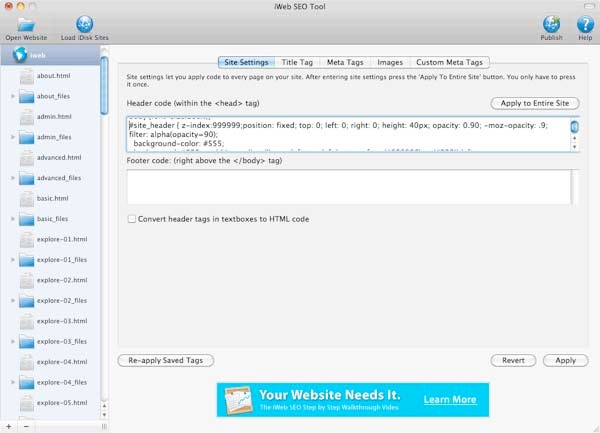Select the iweb site root icon
The height and width of the screenshot is (433, 600).
[x=20, y=55]
